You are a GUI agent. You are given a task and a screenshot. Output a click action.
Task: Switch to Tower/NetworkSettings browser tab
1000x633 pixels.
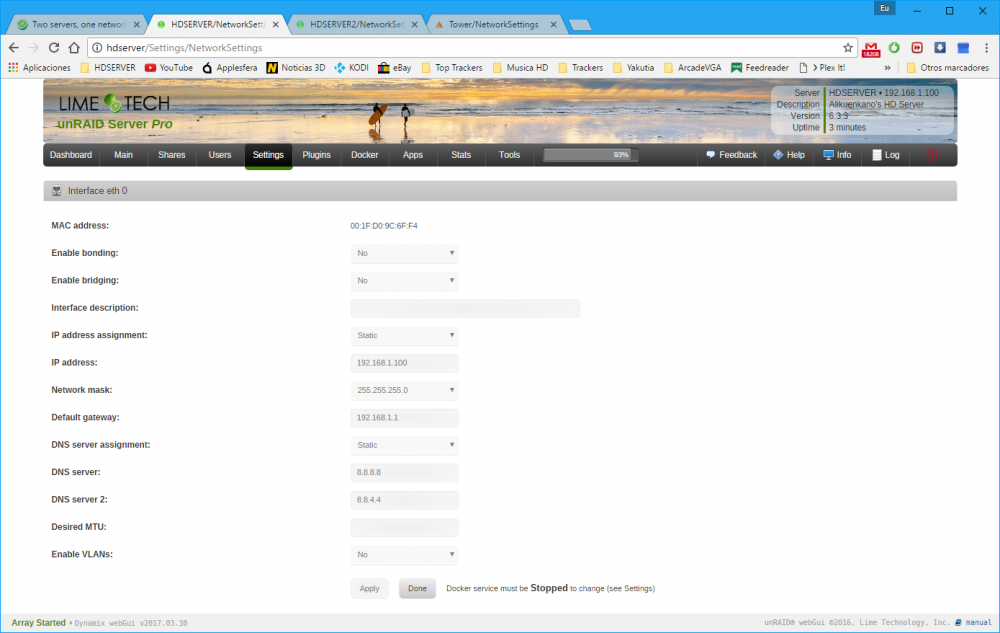(495, 24)
